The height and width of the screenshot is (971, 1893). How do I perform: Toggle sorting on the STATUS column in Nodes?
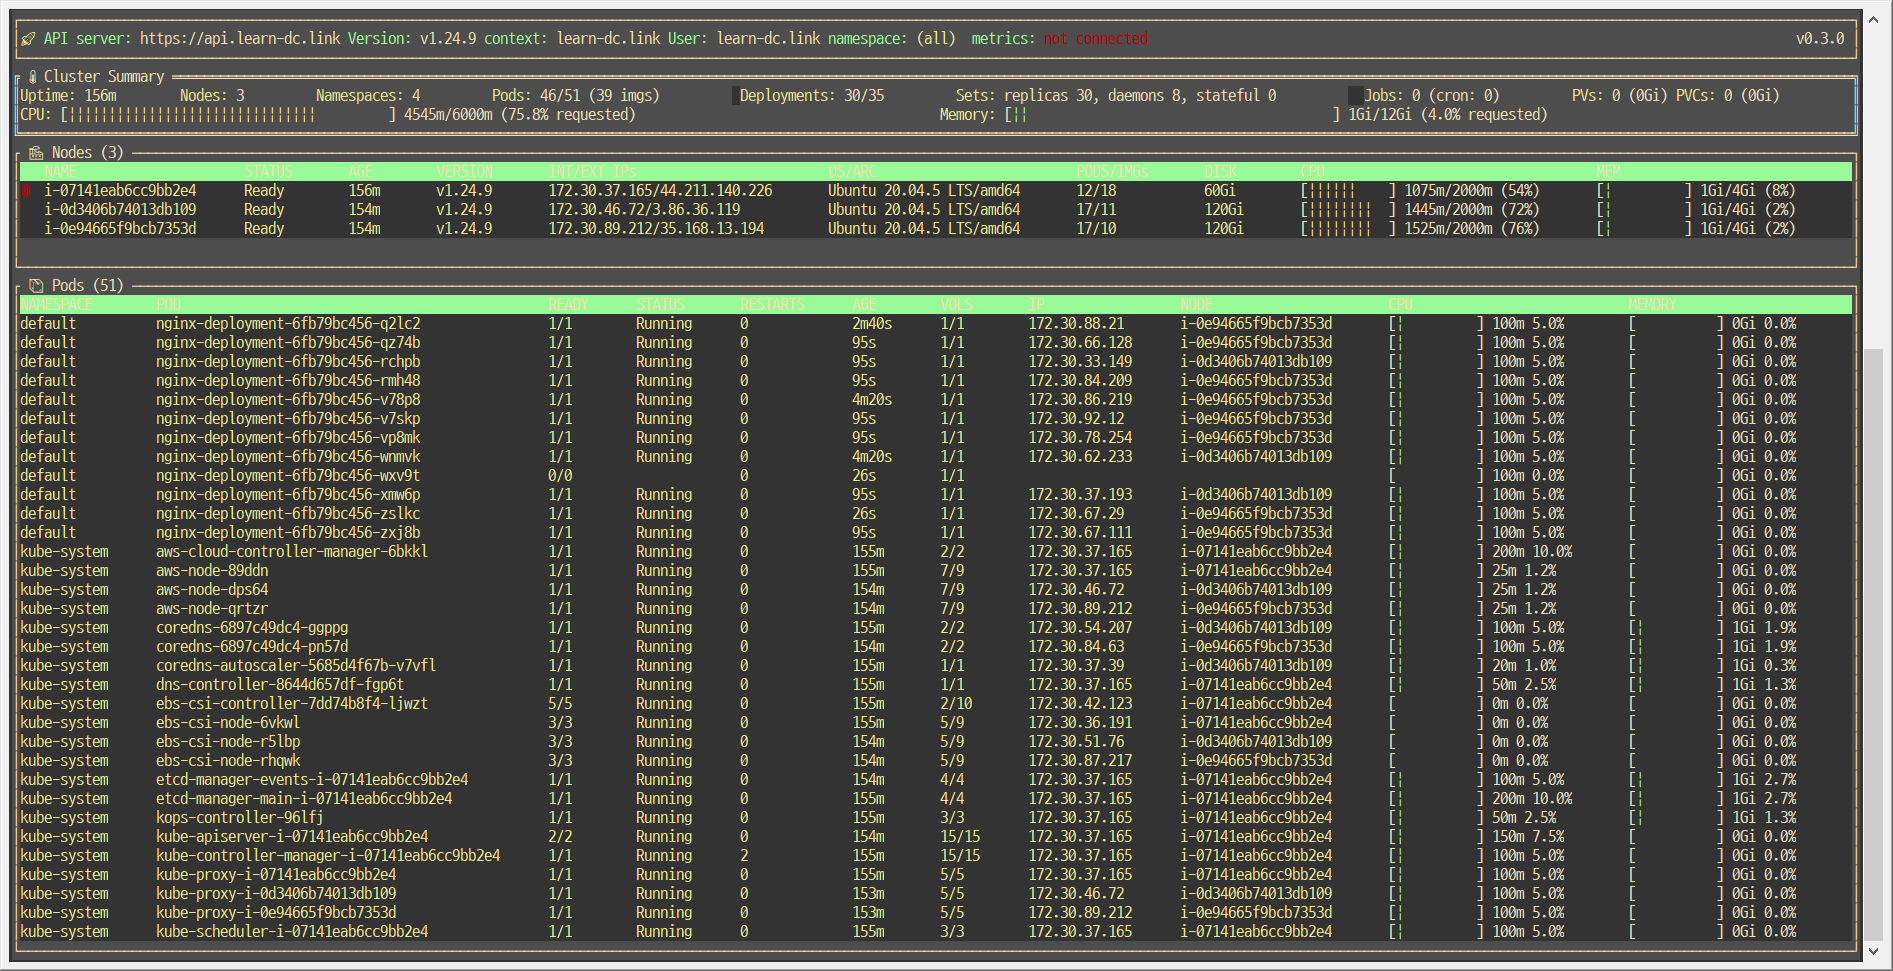266,171
